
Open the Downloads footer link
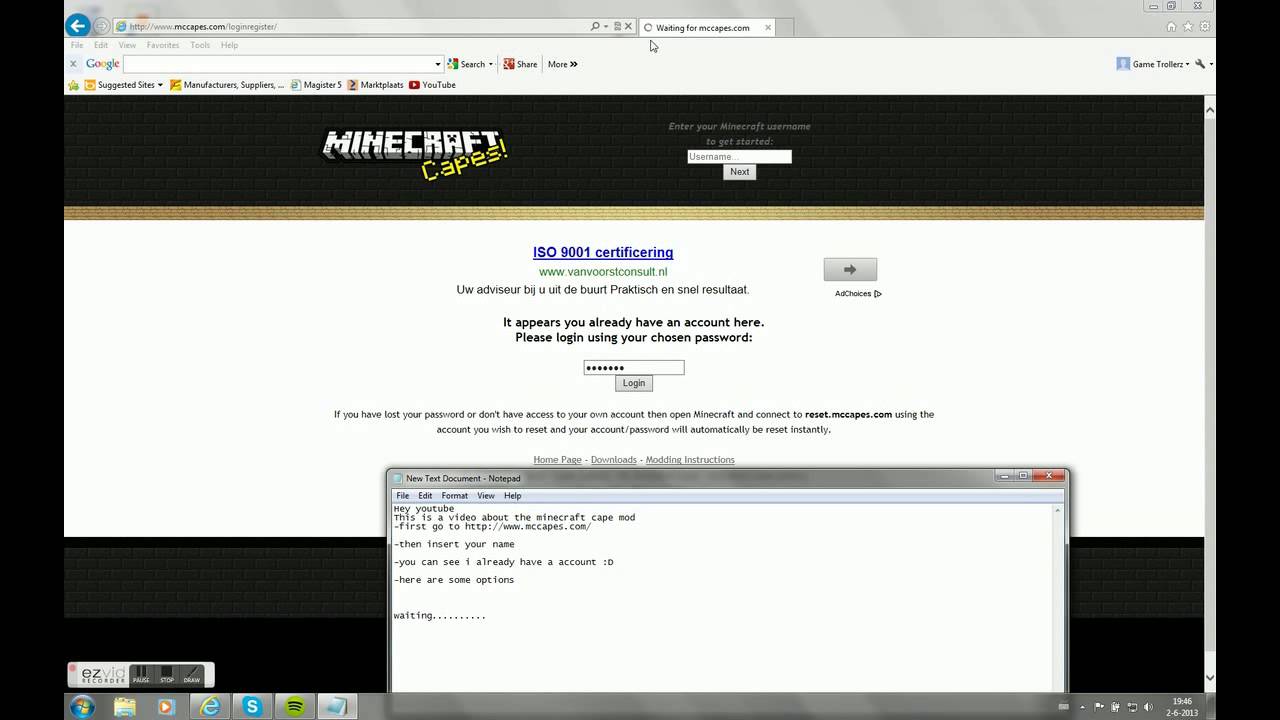pos(613,460)
